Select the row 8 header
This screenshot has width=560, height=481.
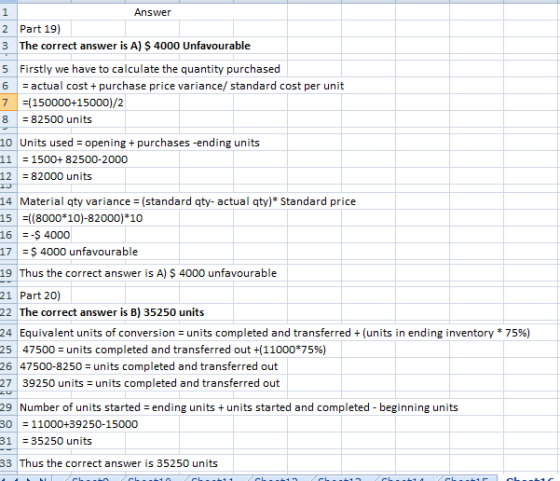(x=8, y=119)
